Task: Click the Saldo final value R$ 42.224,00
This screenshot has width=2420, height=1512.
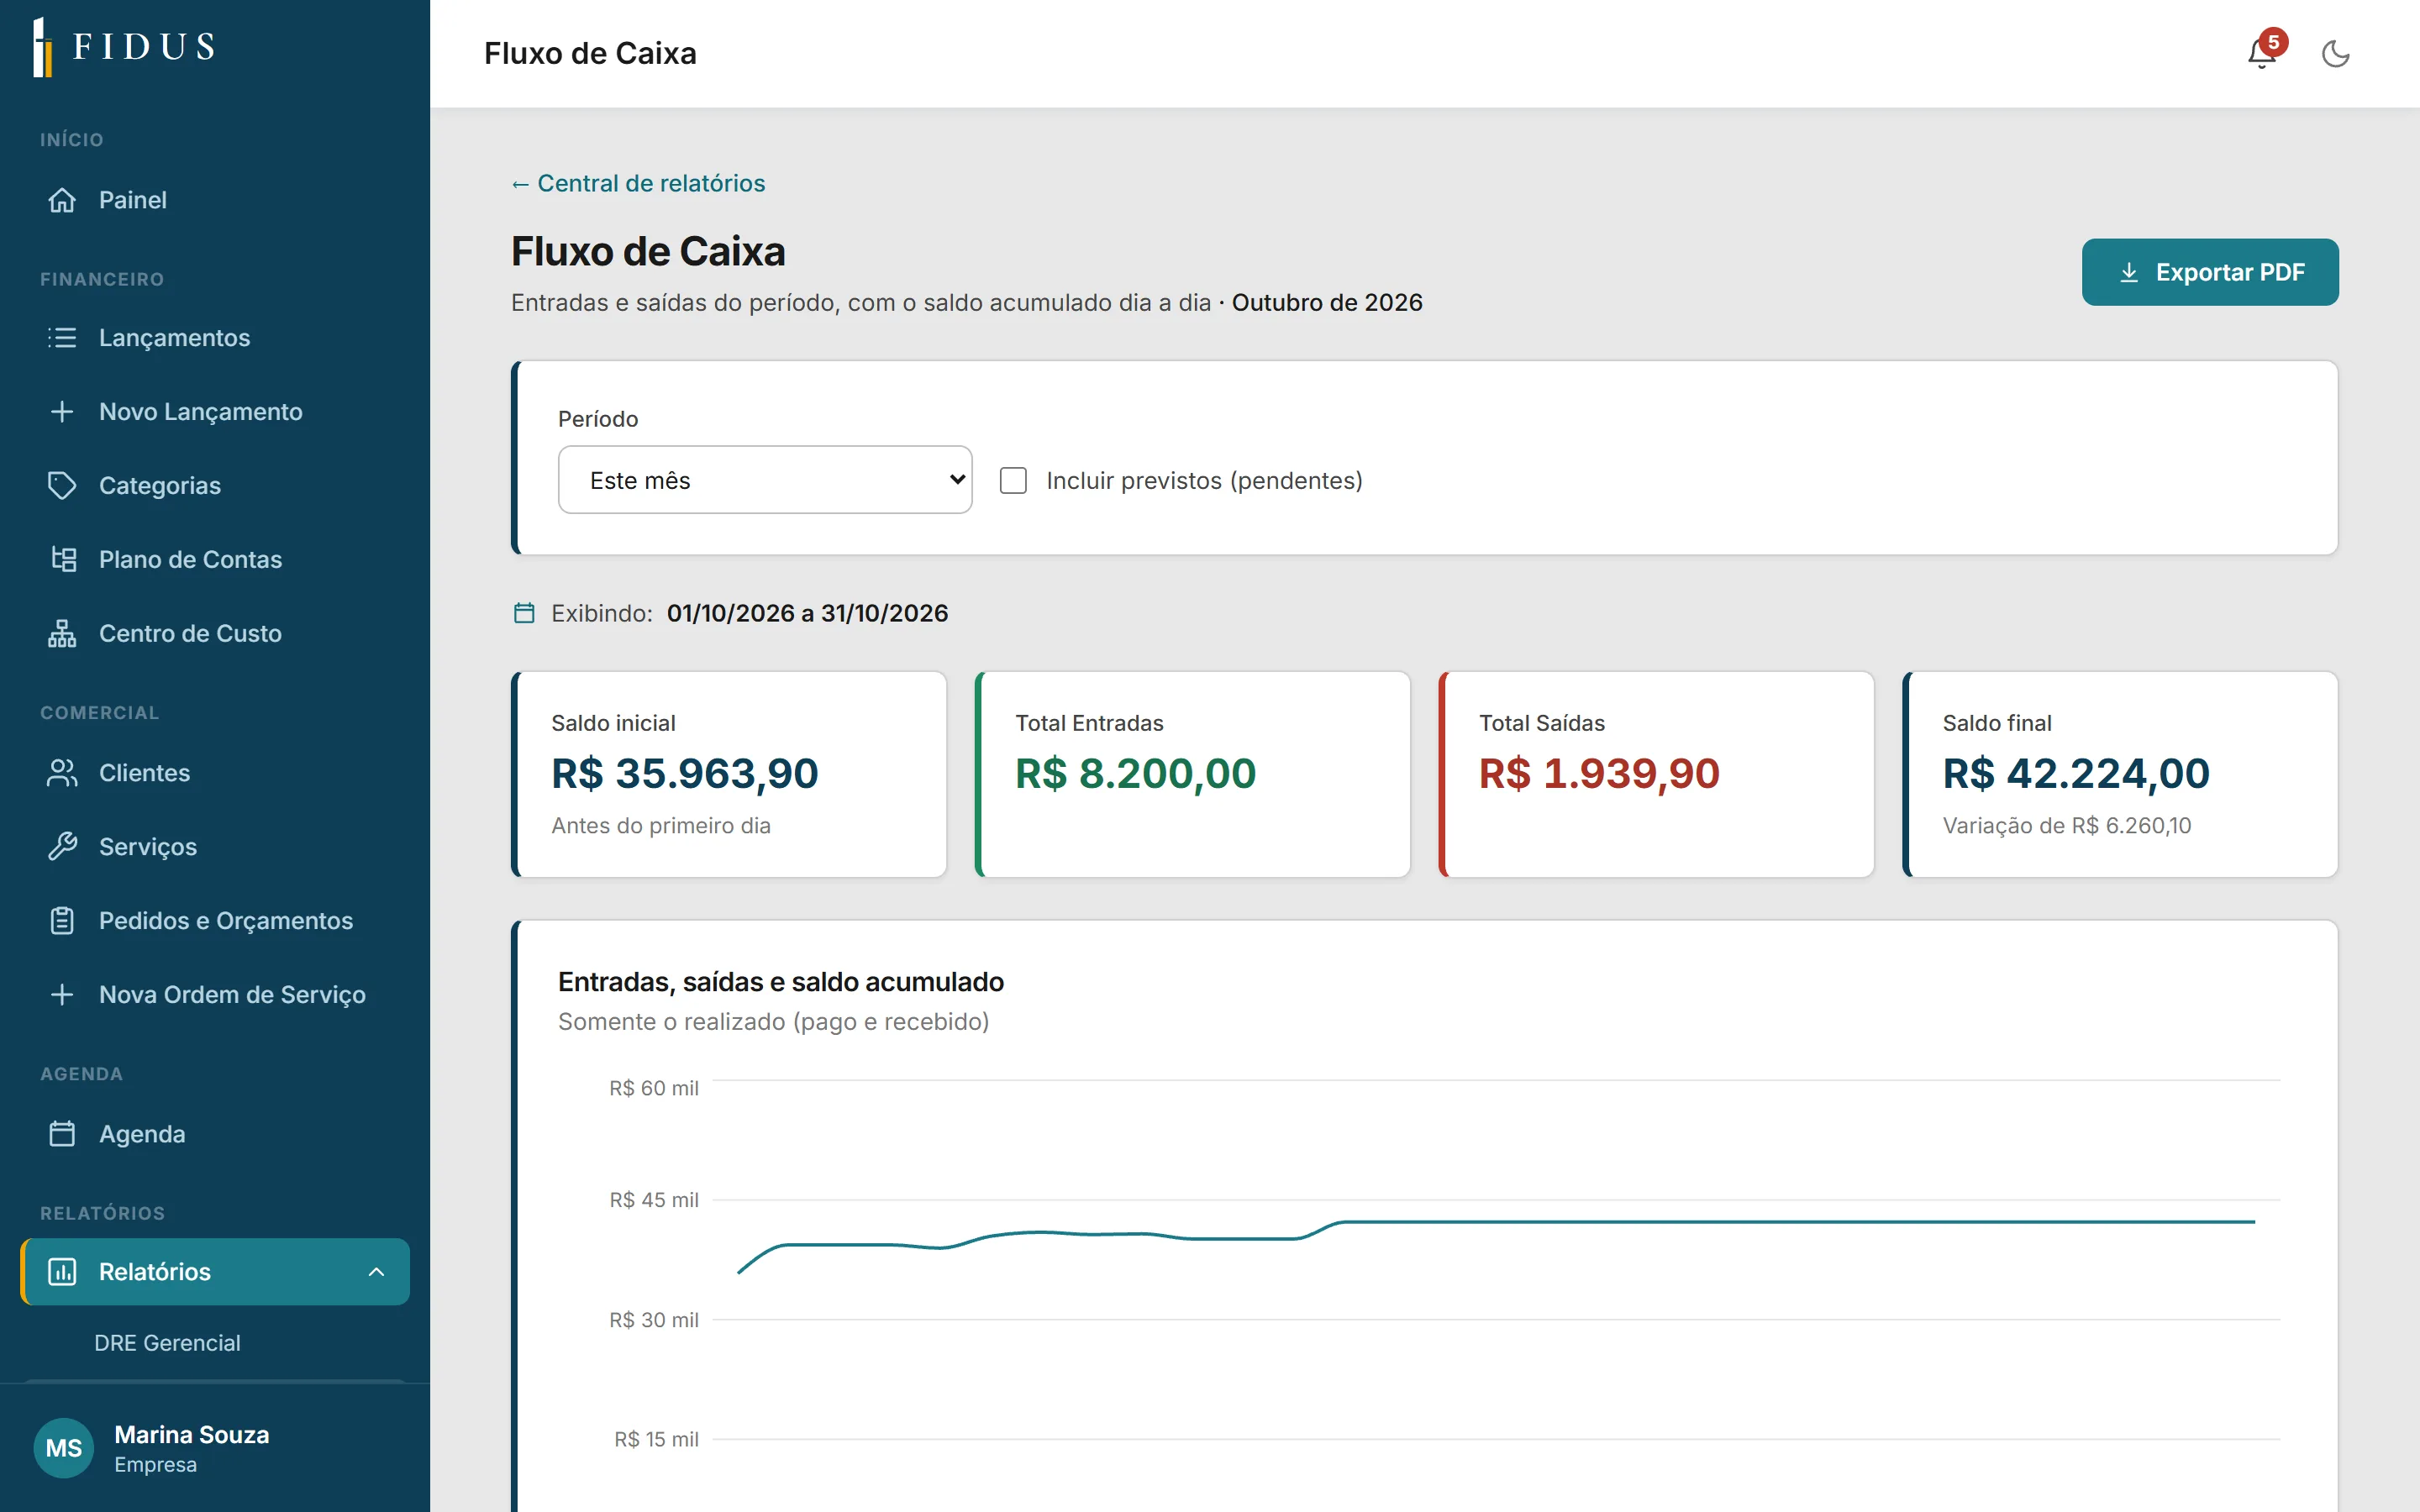Action: [2076, 774]
